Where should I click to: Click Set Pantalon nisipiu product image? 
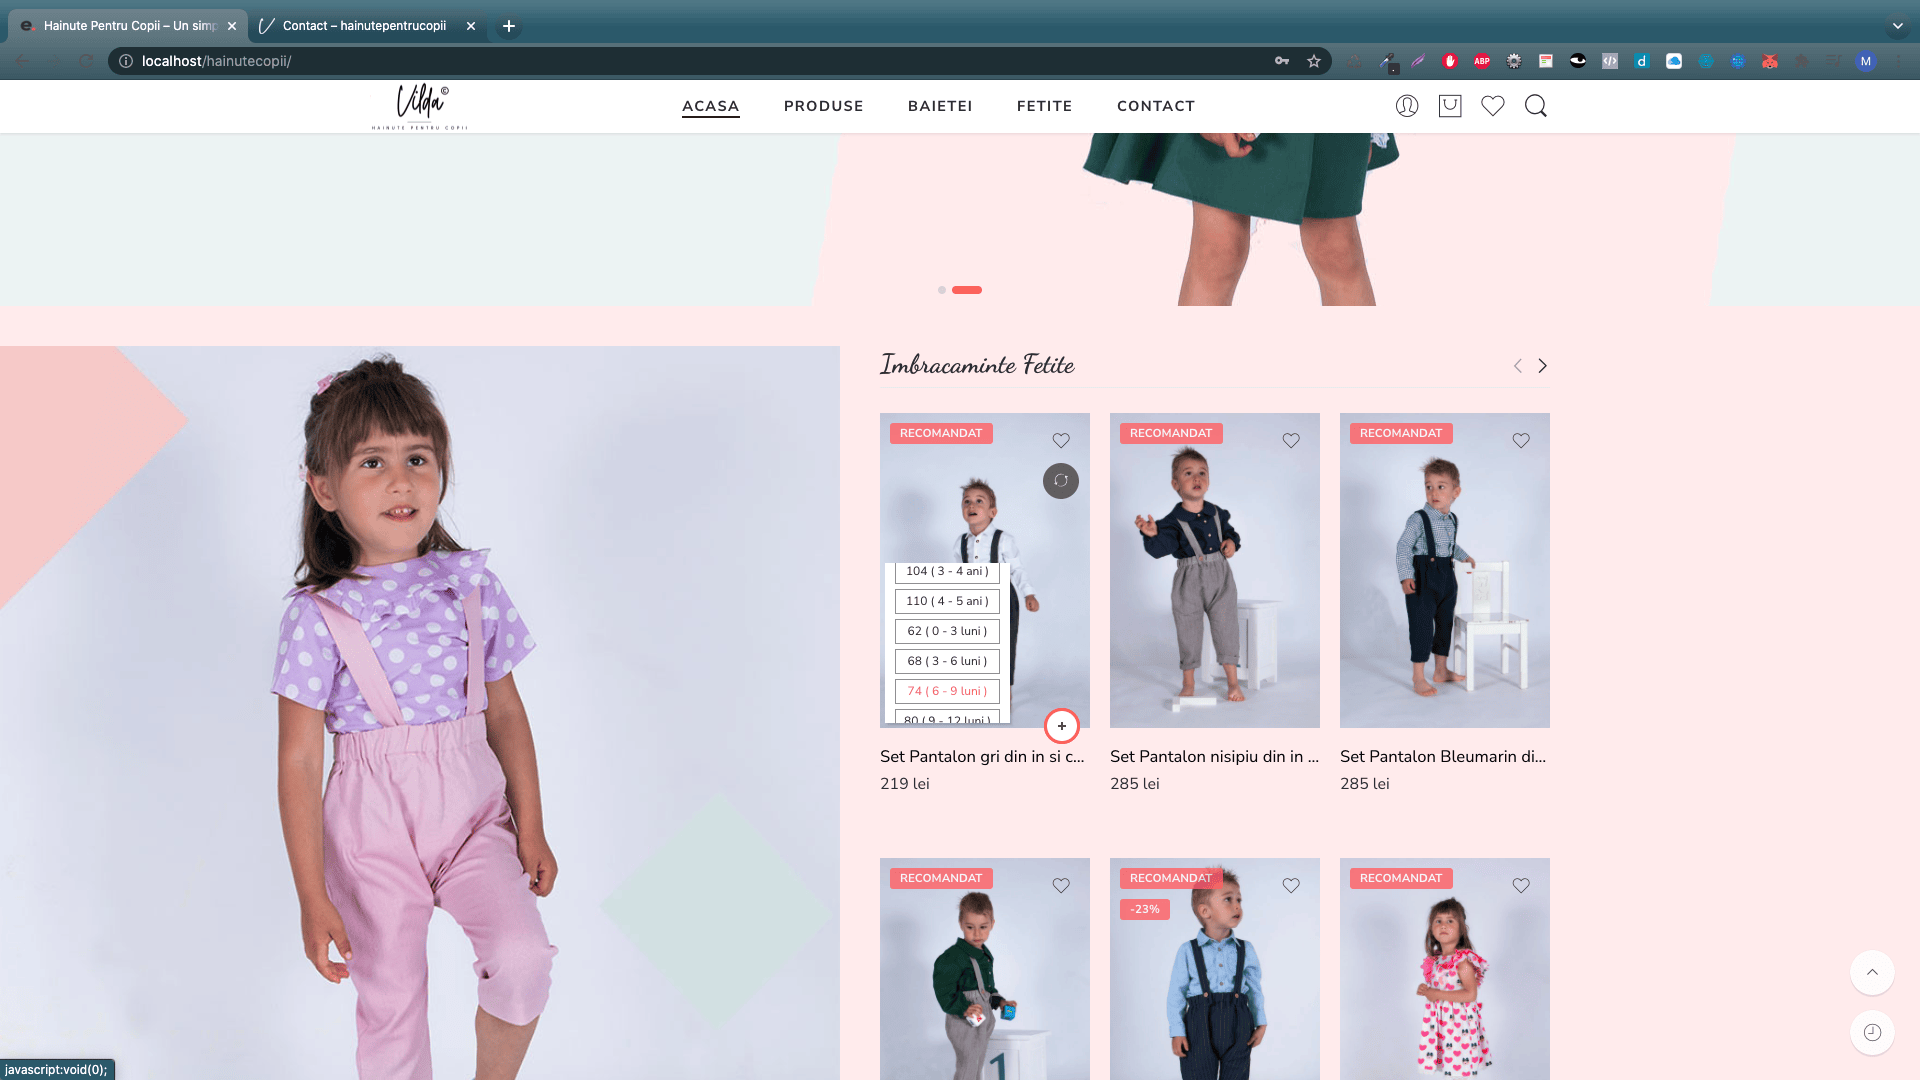(1215, 570)
